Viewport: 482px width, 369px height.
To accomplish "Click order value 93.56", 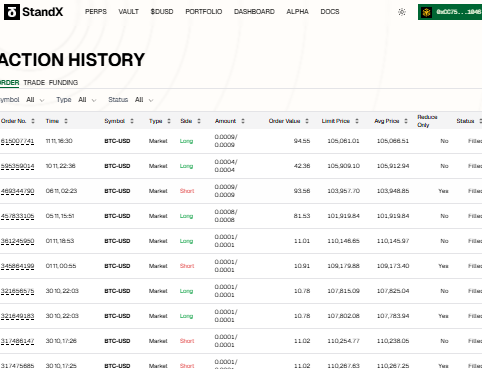I will point(302,191).
